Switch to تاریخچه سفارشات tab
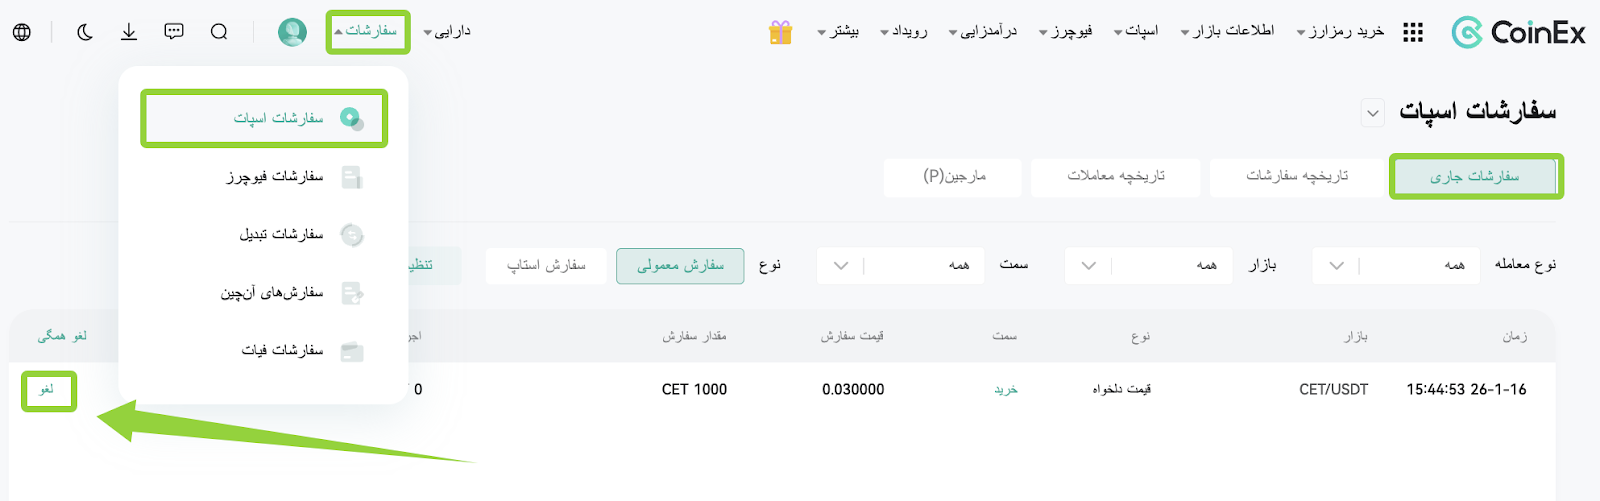The height and width of the screenshot is (501, 1600). 1297,176
